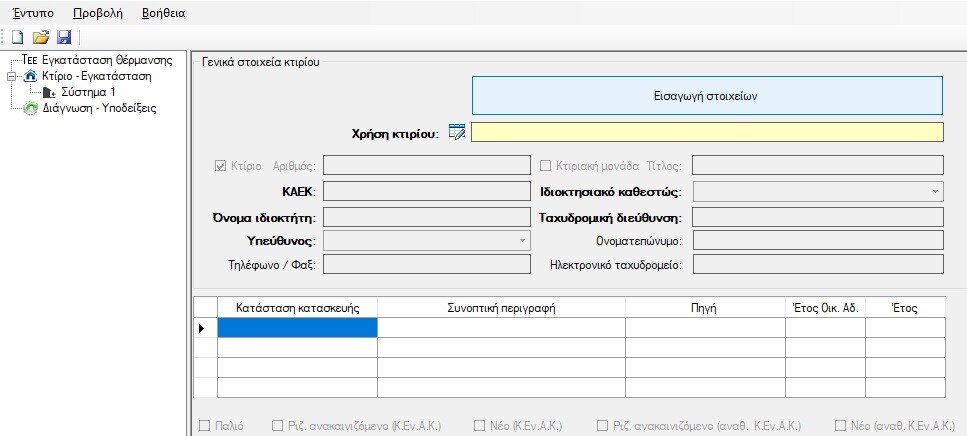The width and height of the screenshot is (967, 436).
Task: Click the yellow Χρήση κτιρίου field
Action: (x=706, y=132)
